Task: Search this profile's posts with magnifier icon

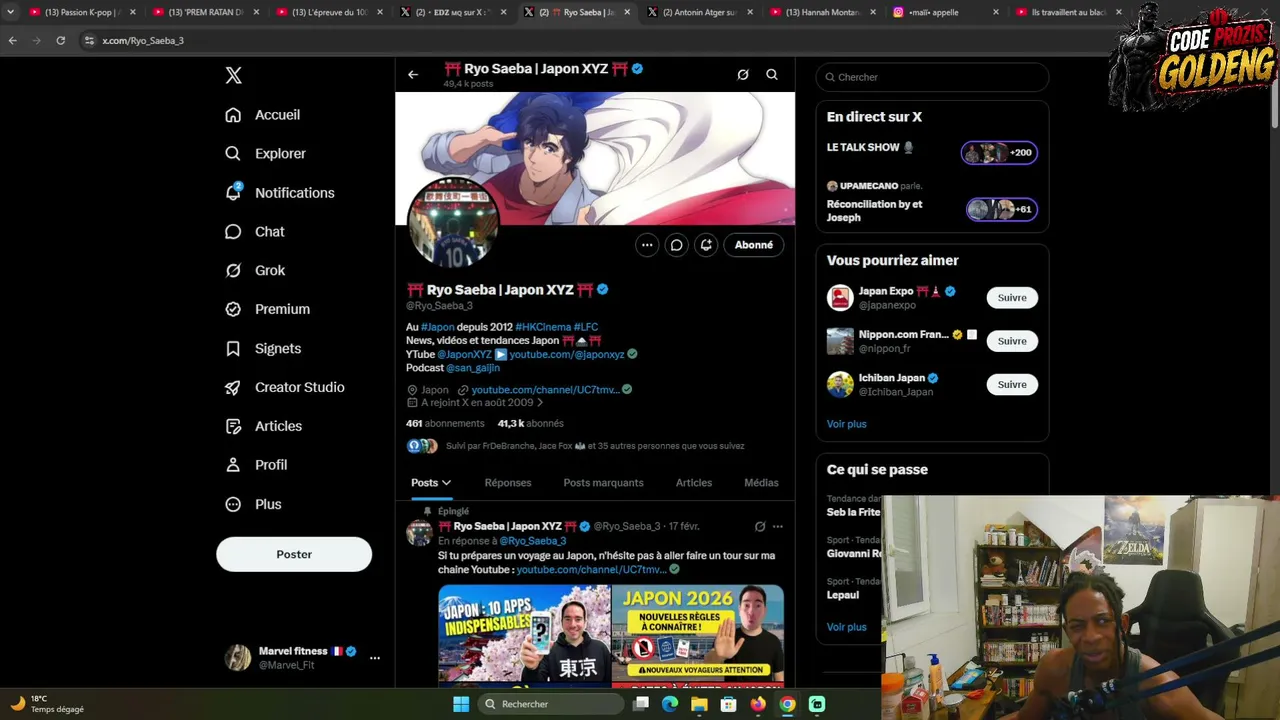Action: 772,75
